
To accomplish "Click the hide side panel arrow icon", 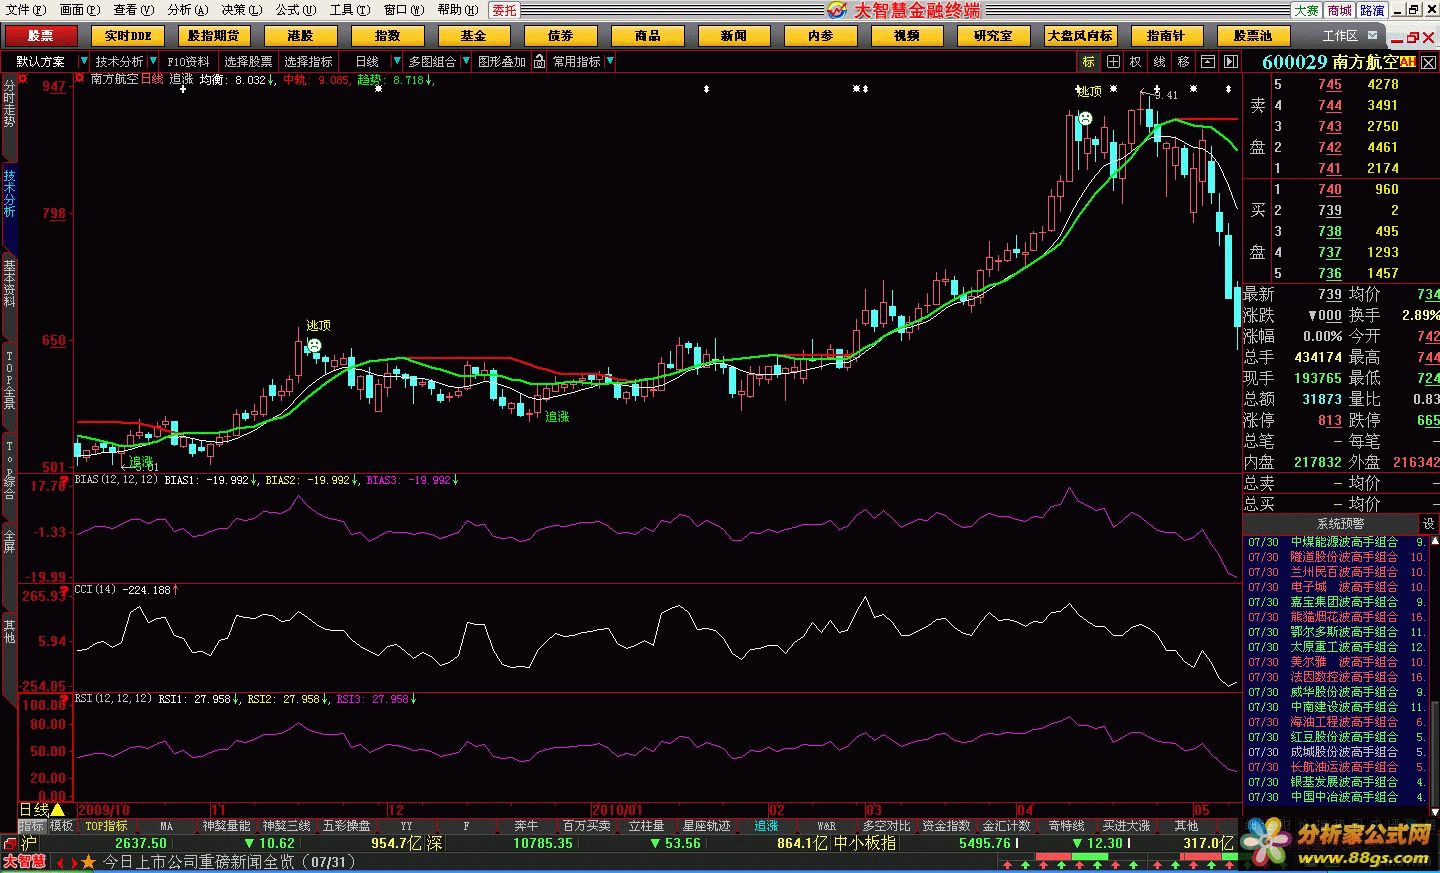I will point(1231,61).
